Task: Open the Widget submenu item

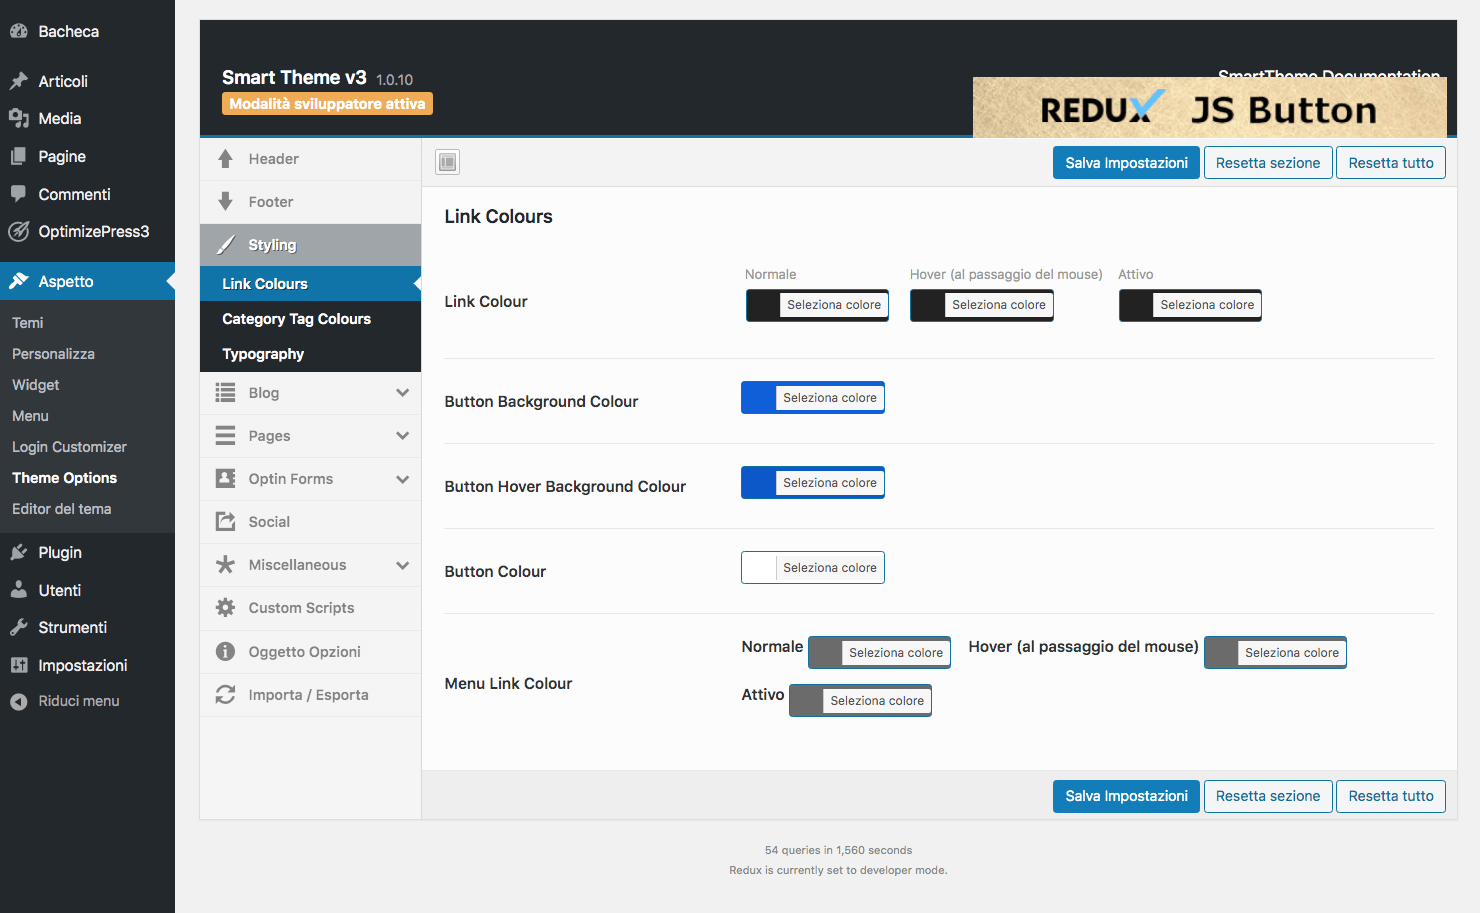Action: pyautogui.click(x=36, y=385)
